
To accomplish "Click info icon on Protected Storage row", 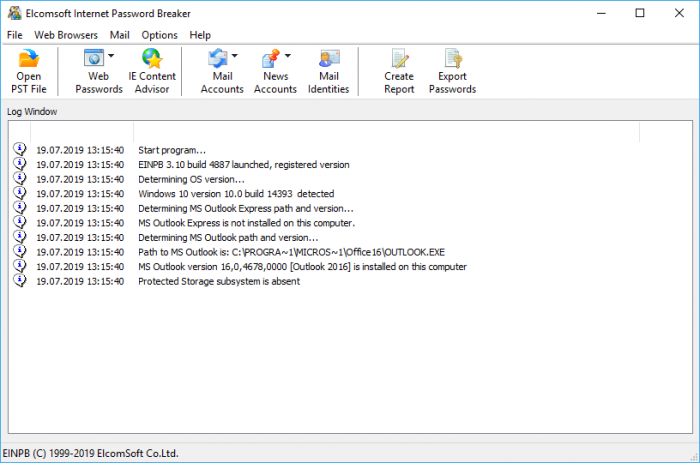I will tap(20, 280).
